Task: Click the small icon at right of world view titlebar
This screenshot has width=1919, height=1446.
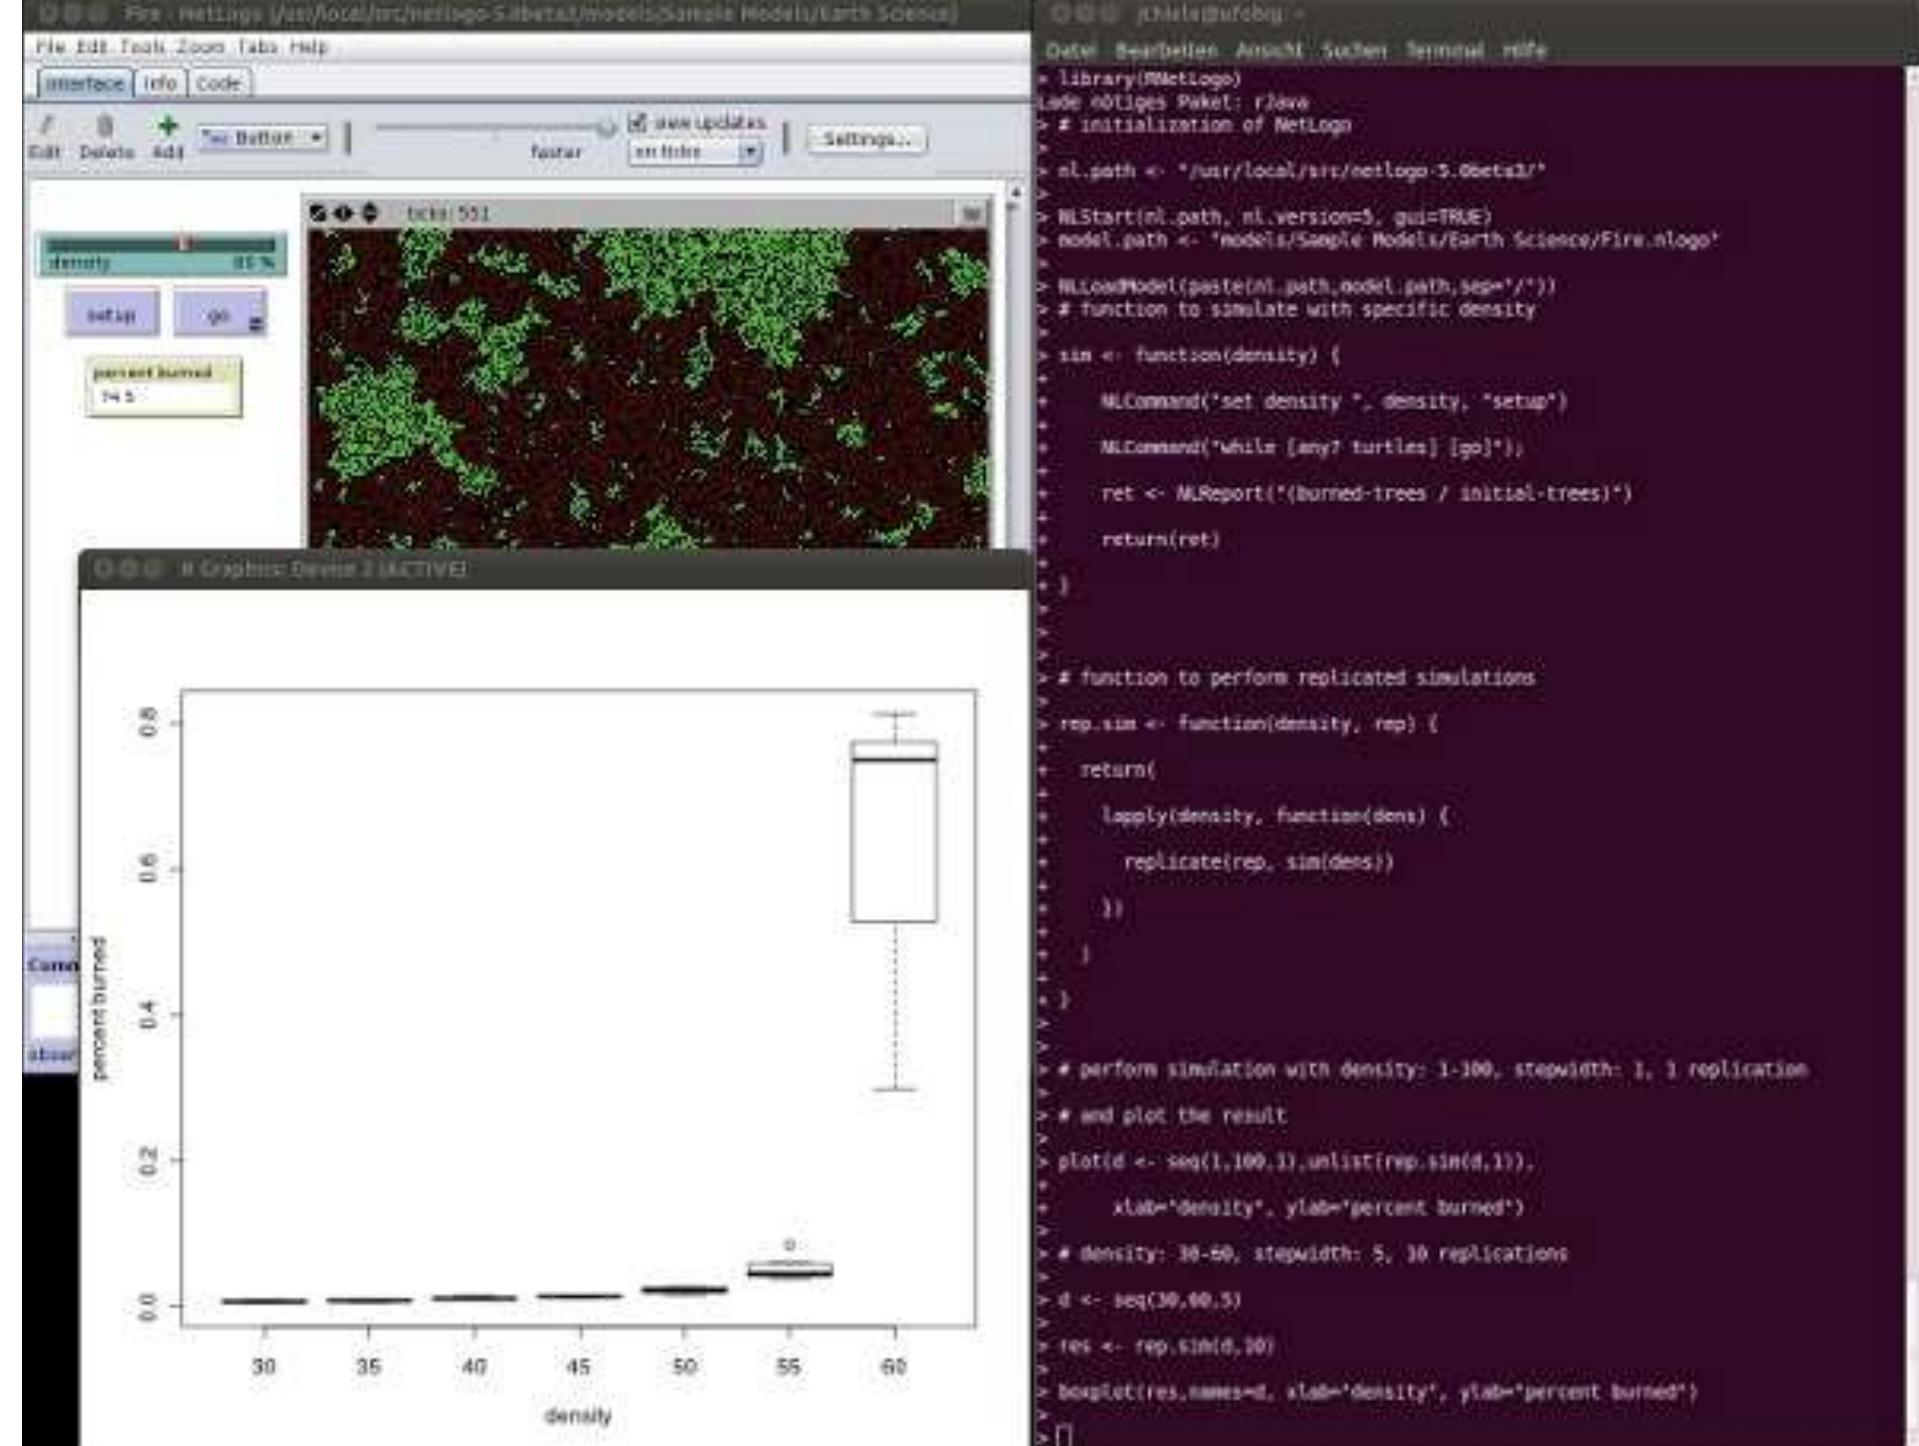Action: (x=973, y=211)
